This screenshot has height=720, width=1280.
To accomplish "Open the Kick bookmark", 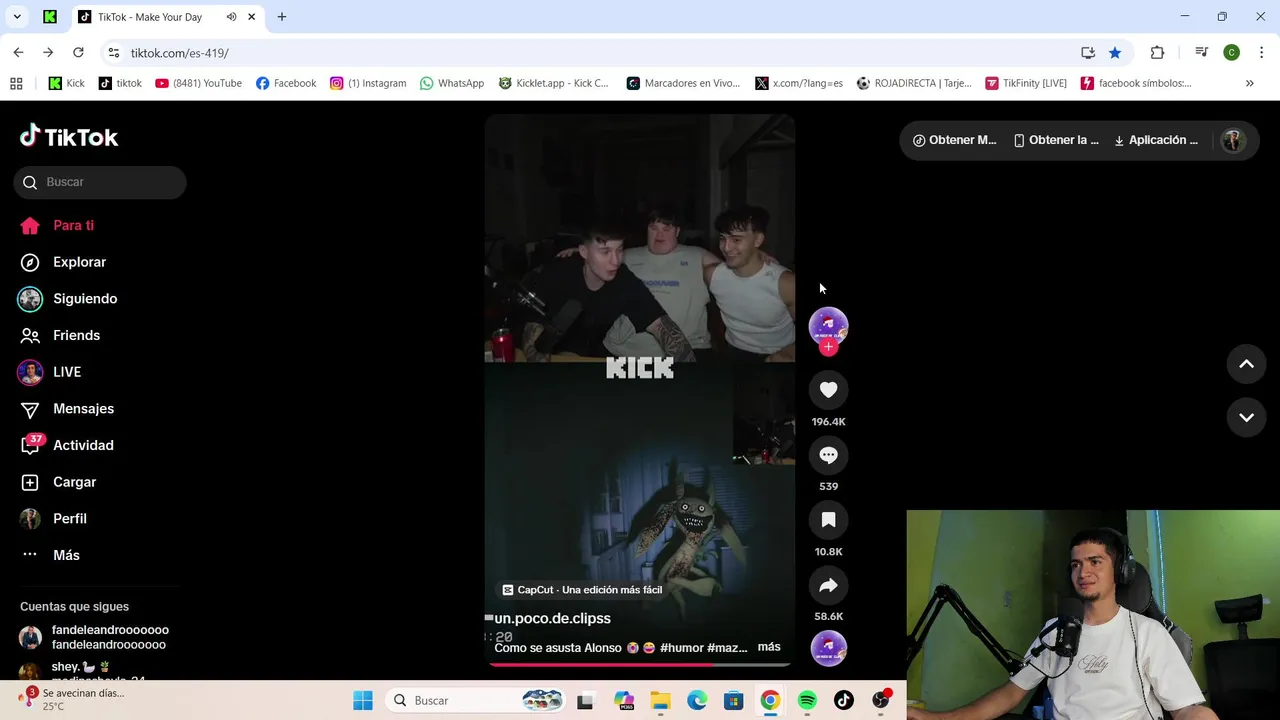I will point(67,83).
